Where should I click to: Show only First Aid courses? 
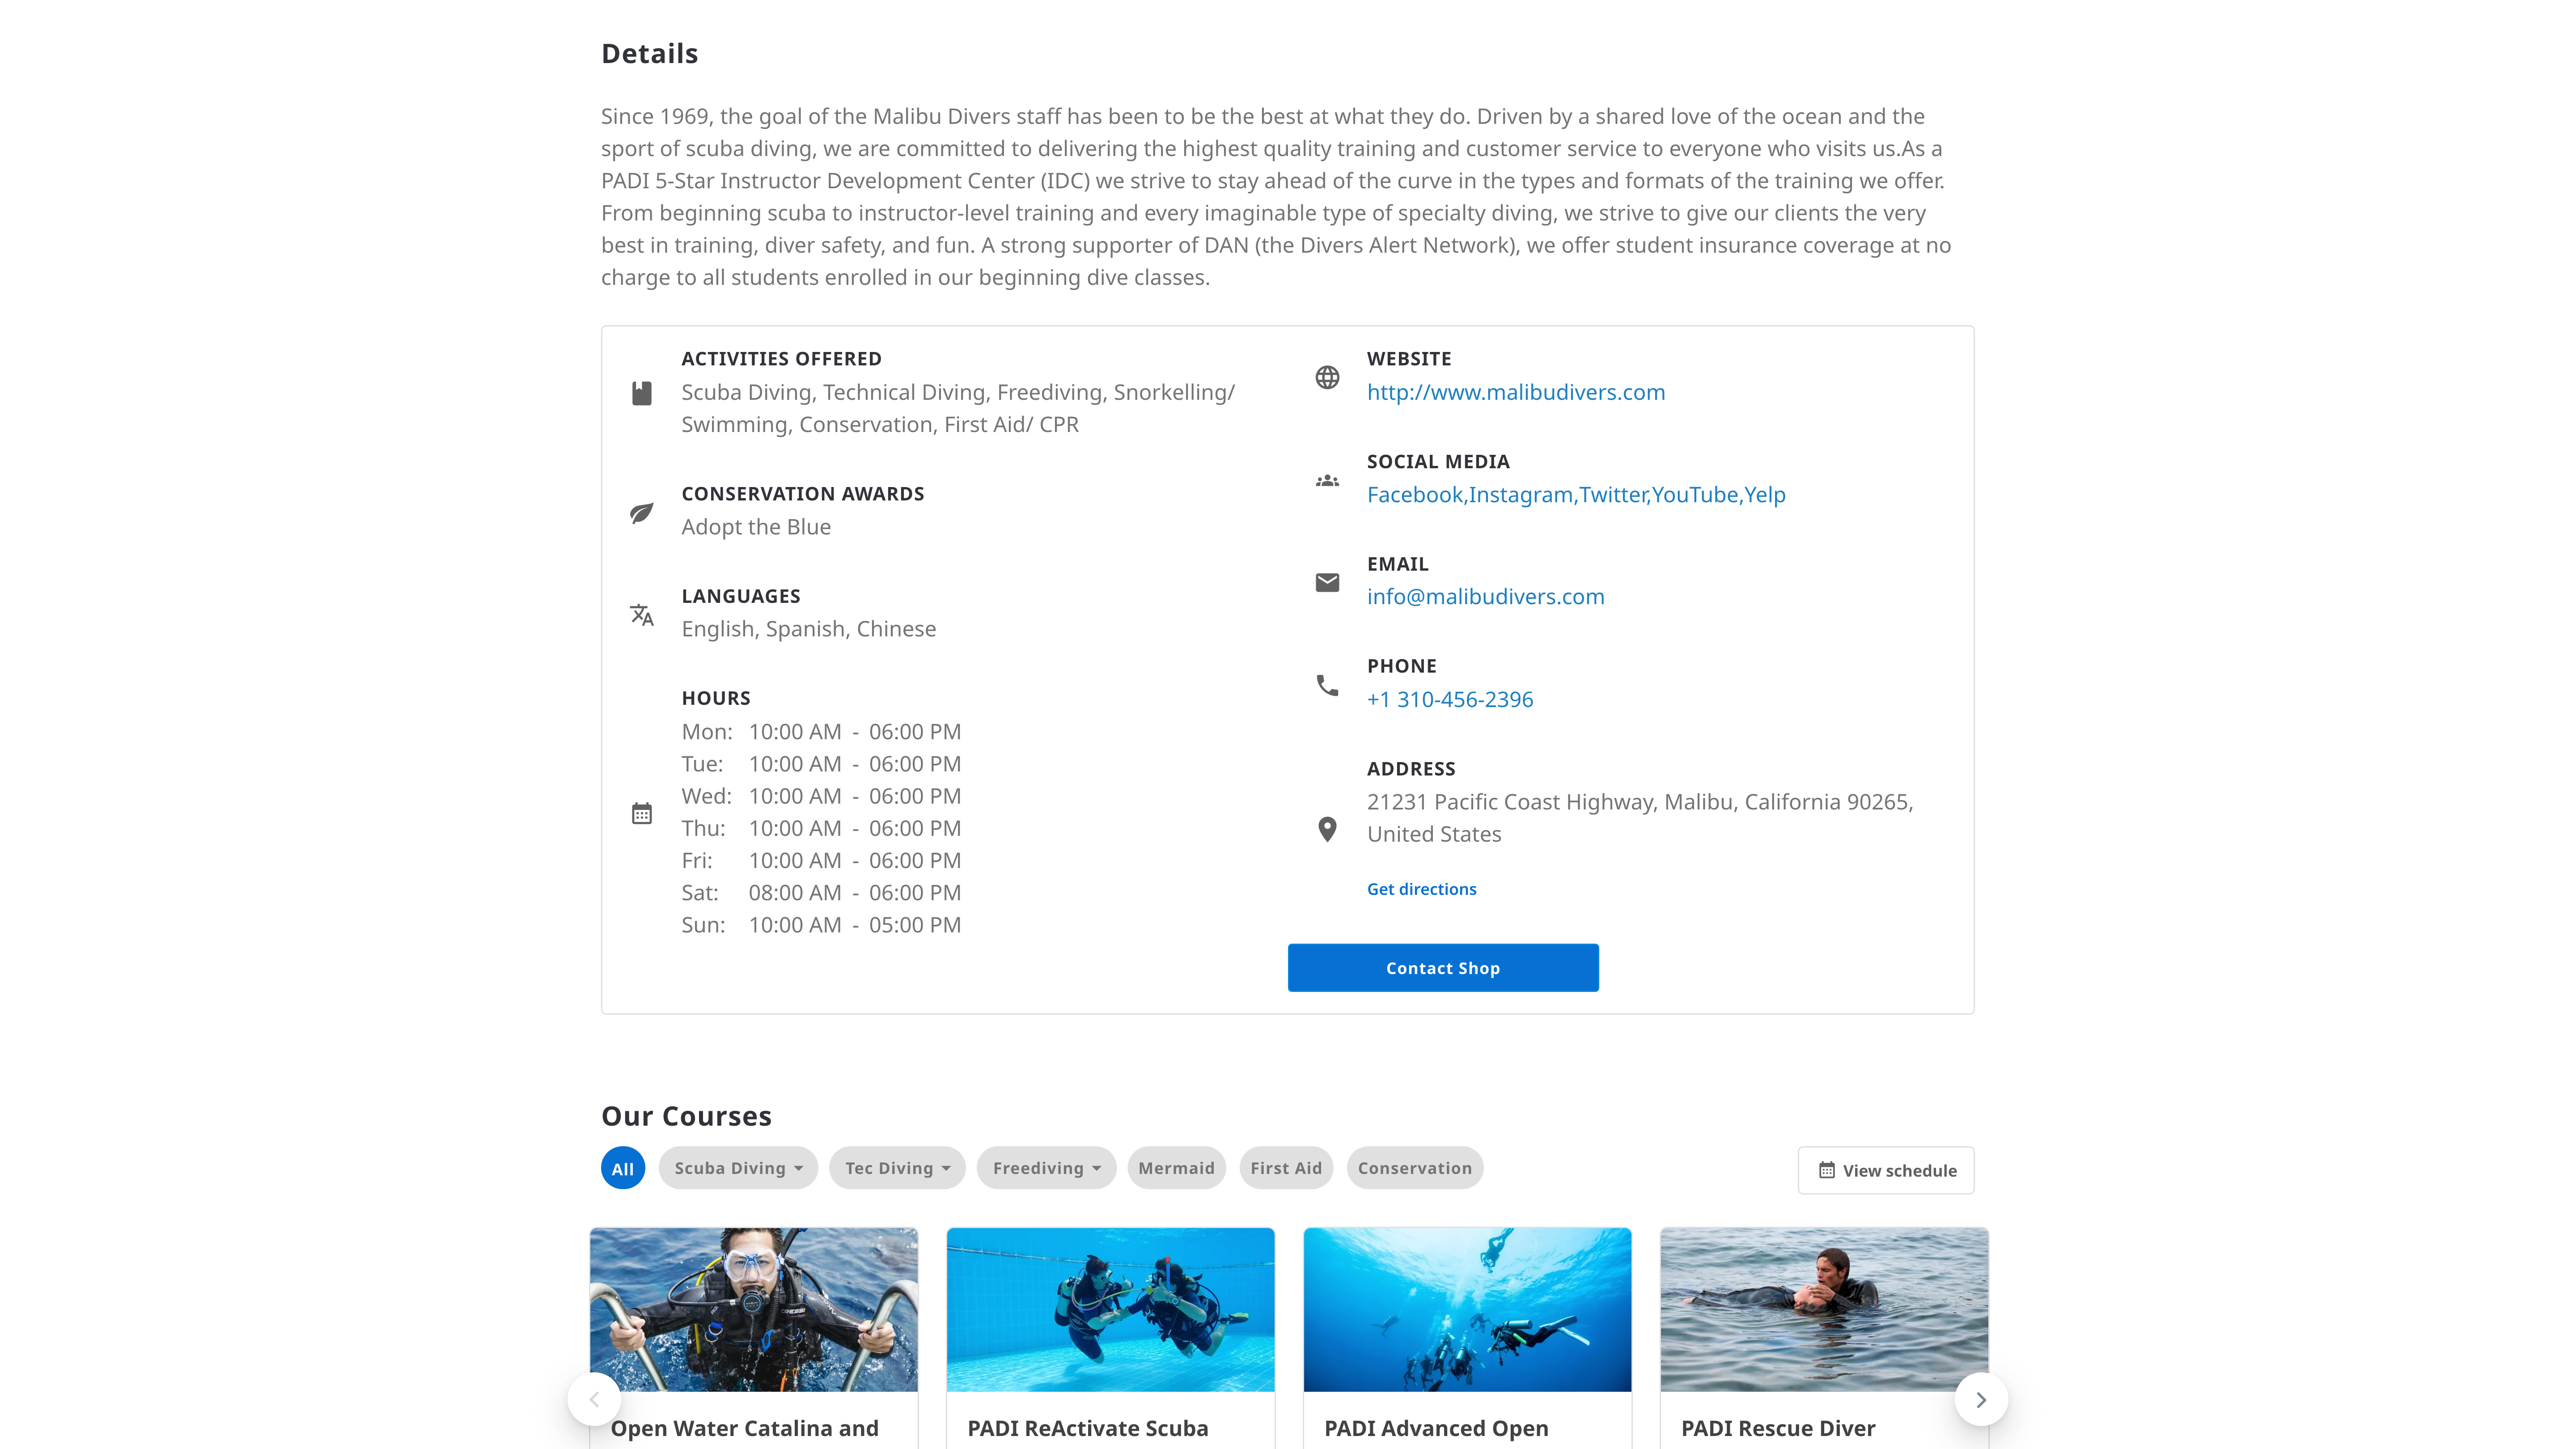1286,1168
